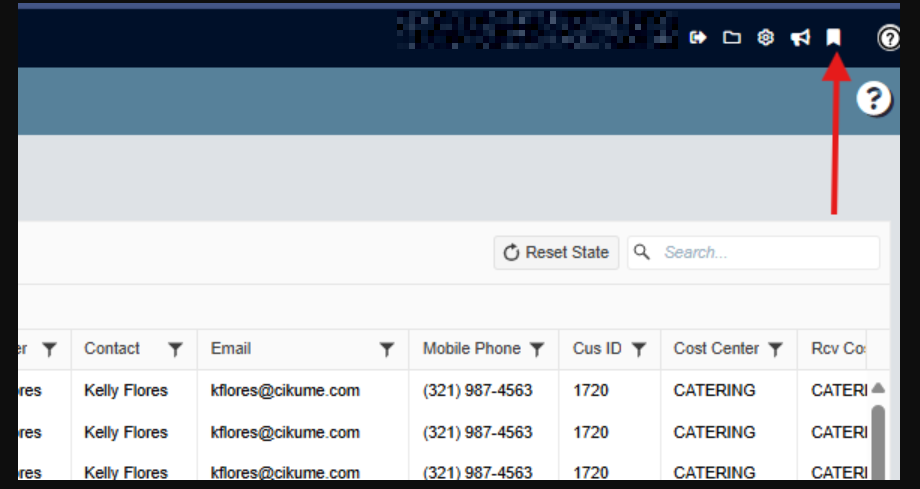Open the Cost Center column filter

pyautogui.click(x=775, y=349)
